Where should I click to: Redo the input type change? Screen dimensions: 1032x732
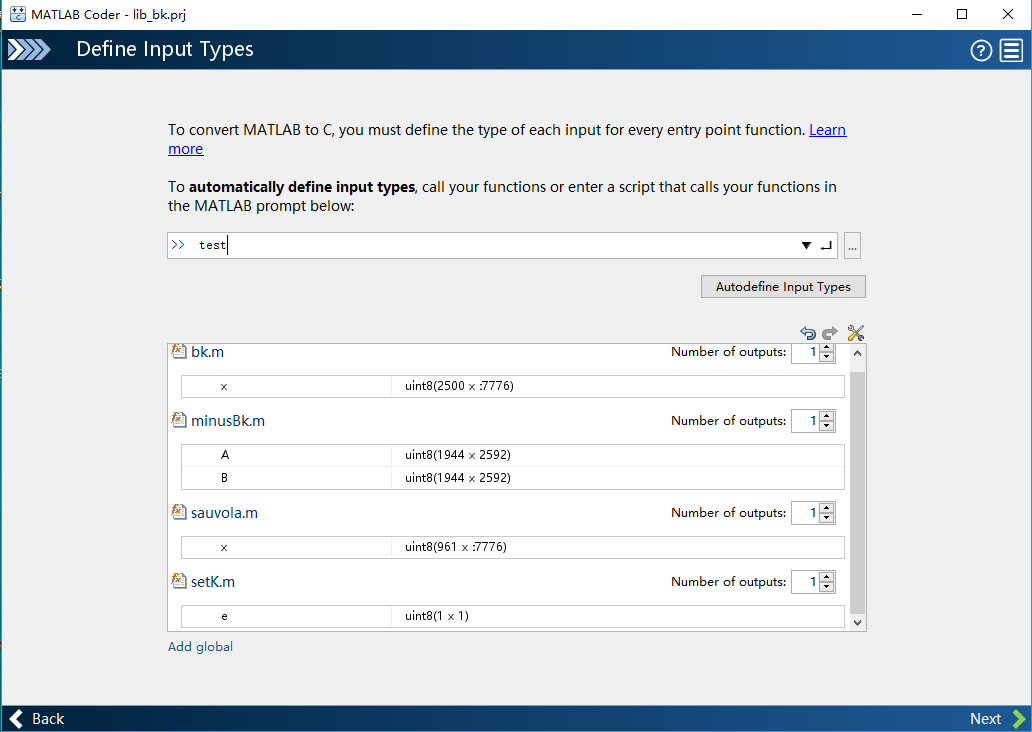coord(830,333)
